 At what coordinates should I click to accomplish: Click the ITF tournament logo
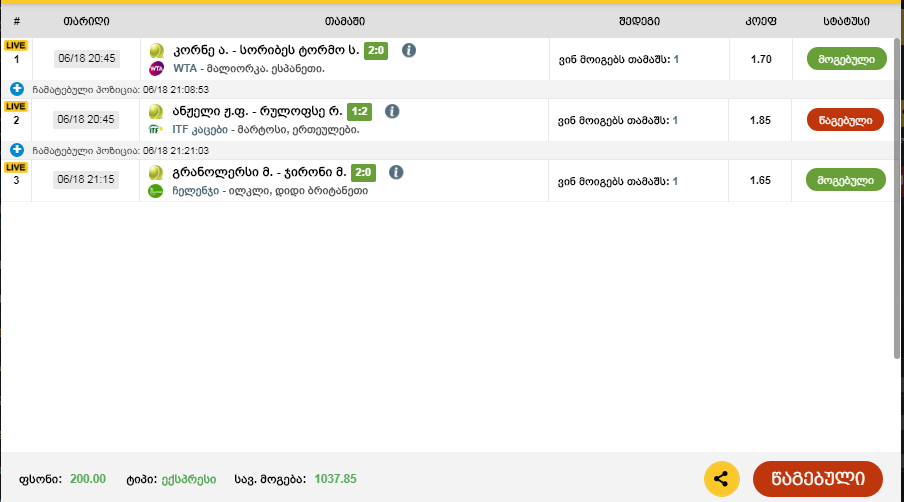156,130
